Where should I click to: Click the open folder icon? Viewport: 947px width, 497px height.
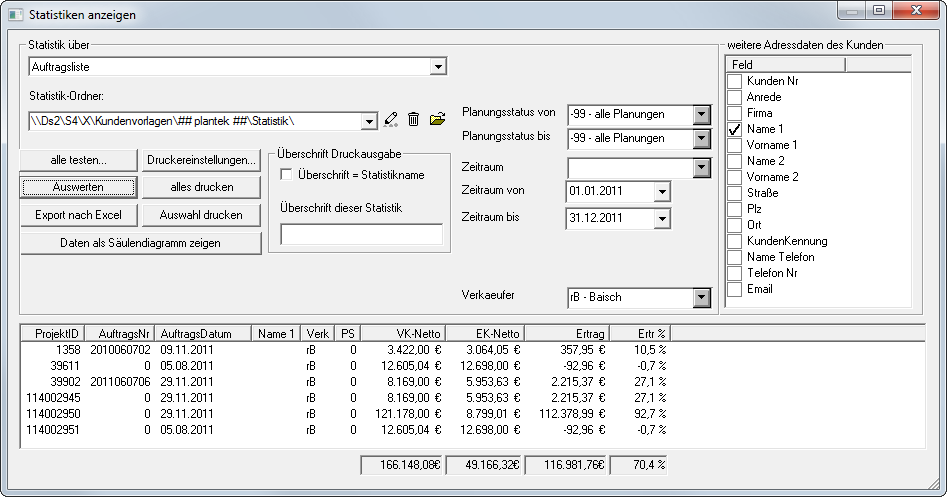coord(436,120)
